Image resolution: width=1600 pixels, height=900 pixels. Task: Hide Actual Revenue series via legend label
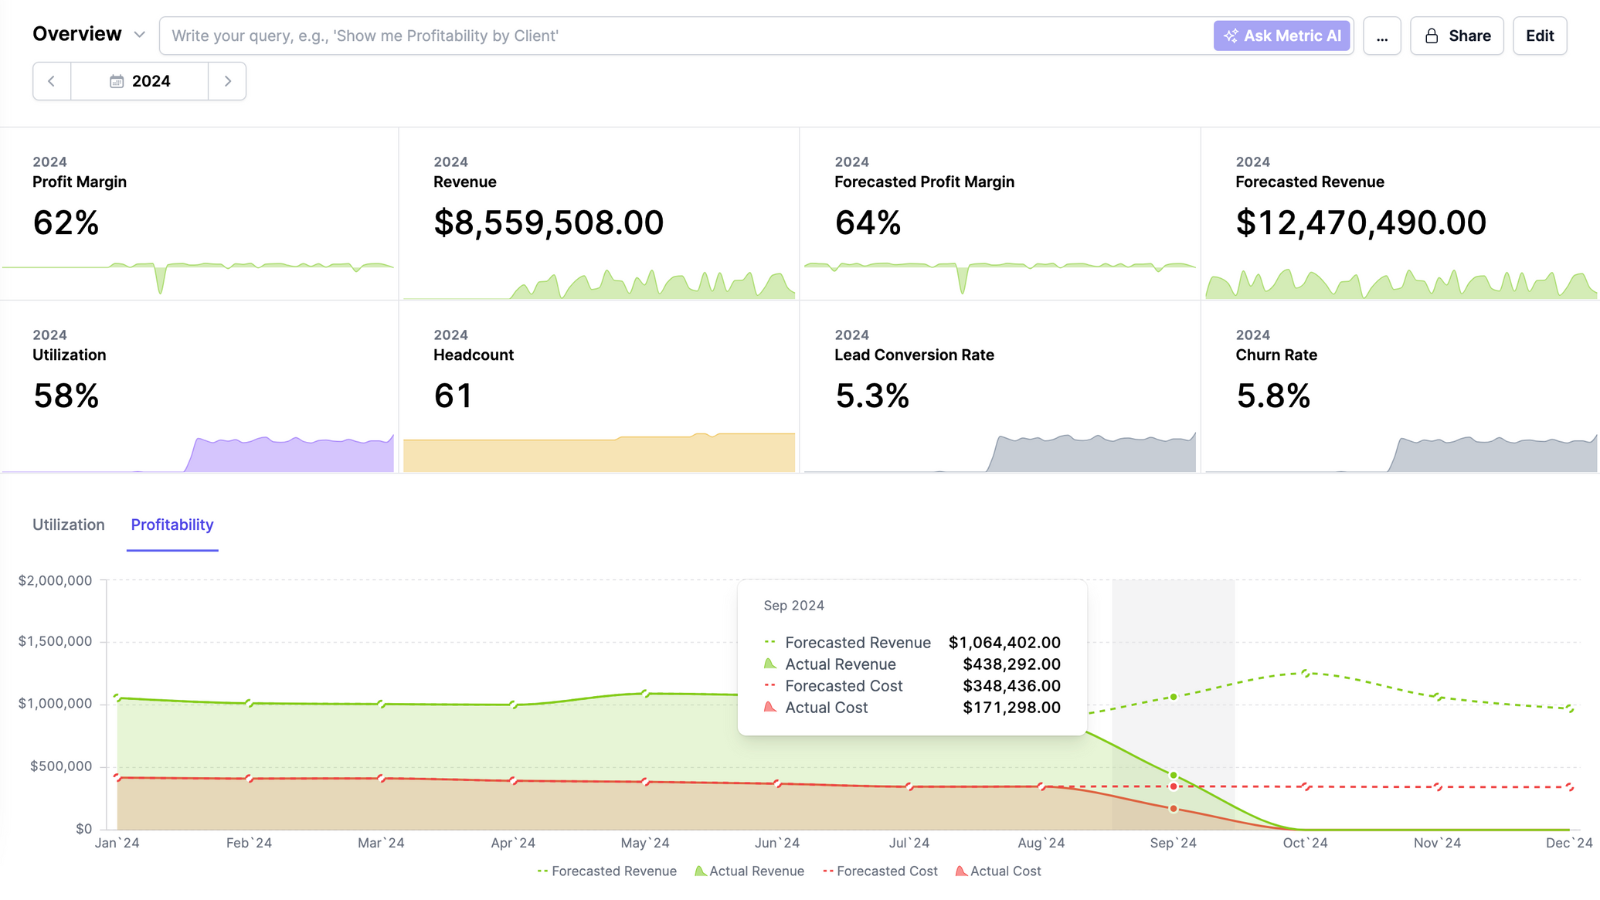[757, 871]
